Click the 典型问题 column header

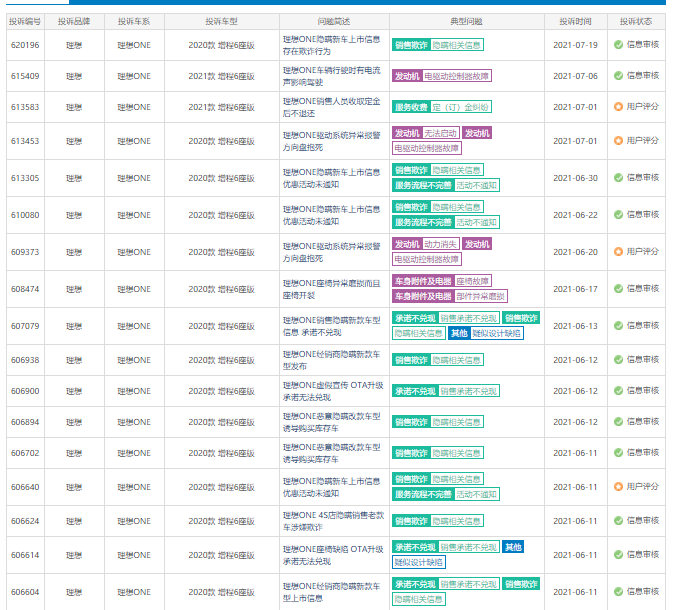466,21
